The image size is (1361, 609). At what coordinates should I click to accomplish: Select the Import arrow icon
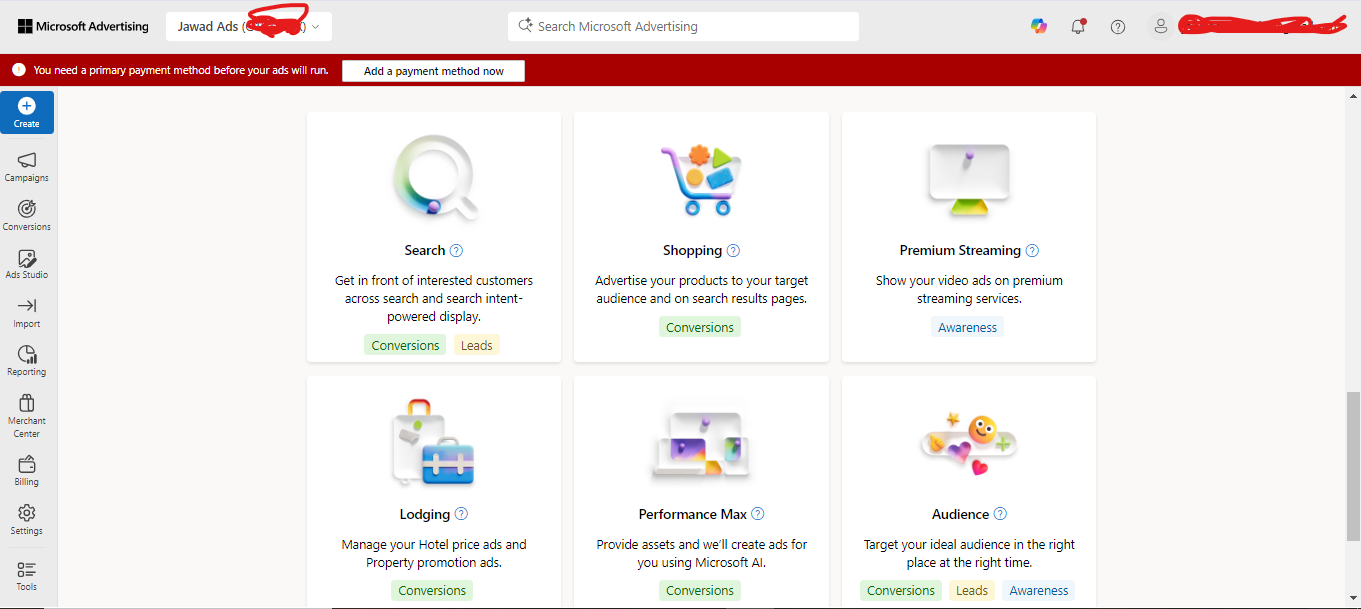coord(27,312)
